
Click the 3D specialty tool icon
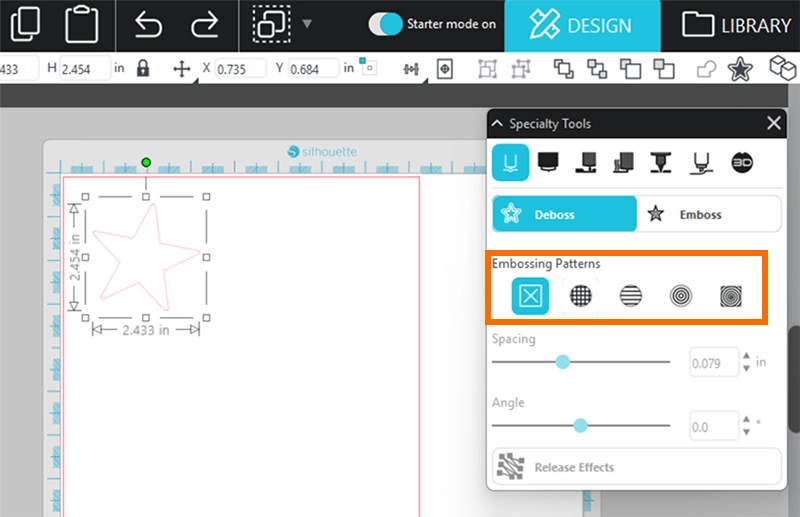tap(741, 162)
